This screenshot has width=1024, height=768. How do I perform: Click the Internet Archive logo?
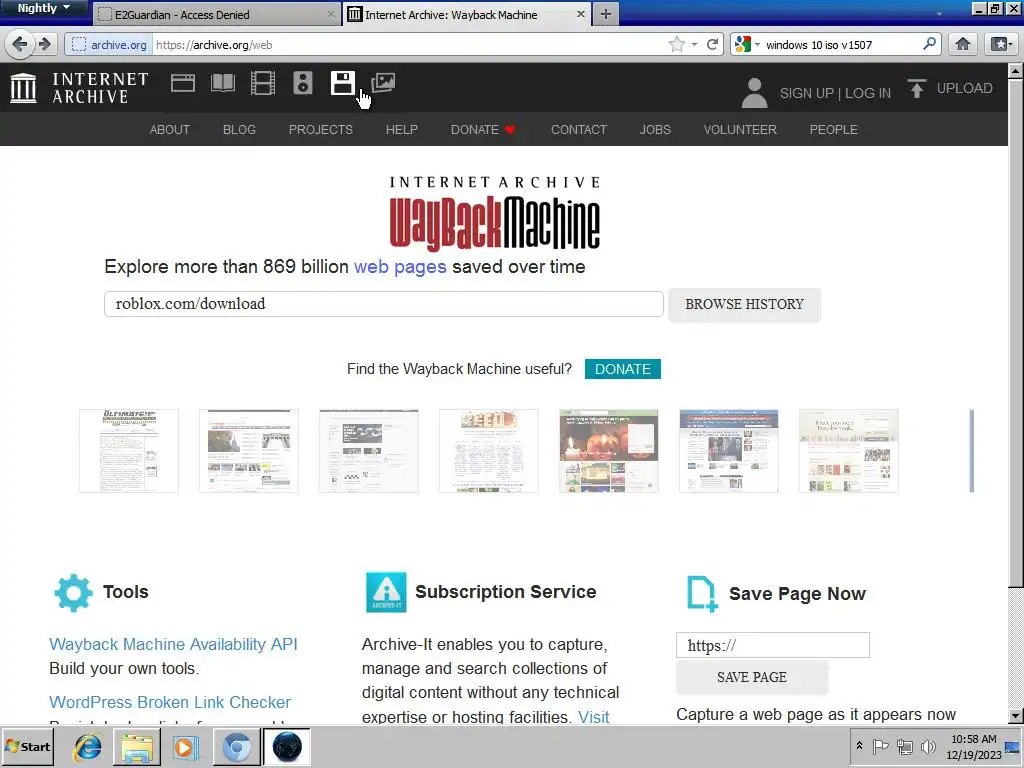(x=80, y=88)
